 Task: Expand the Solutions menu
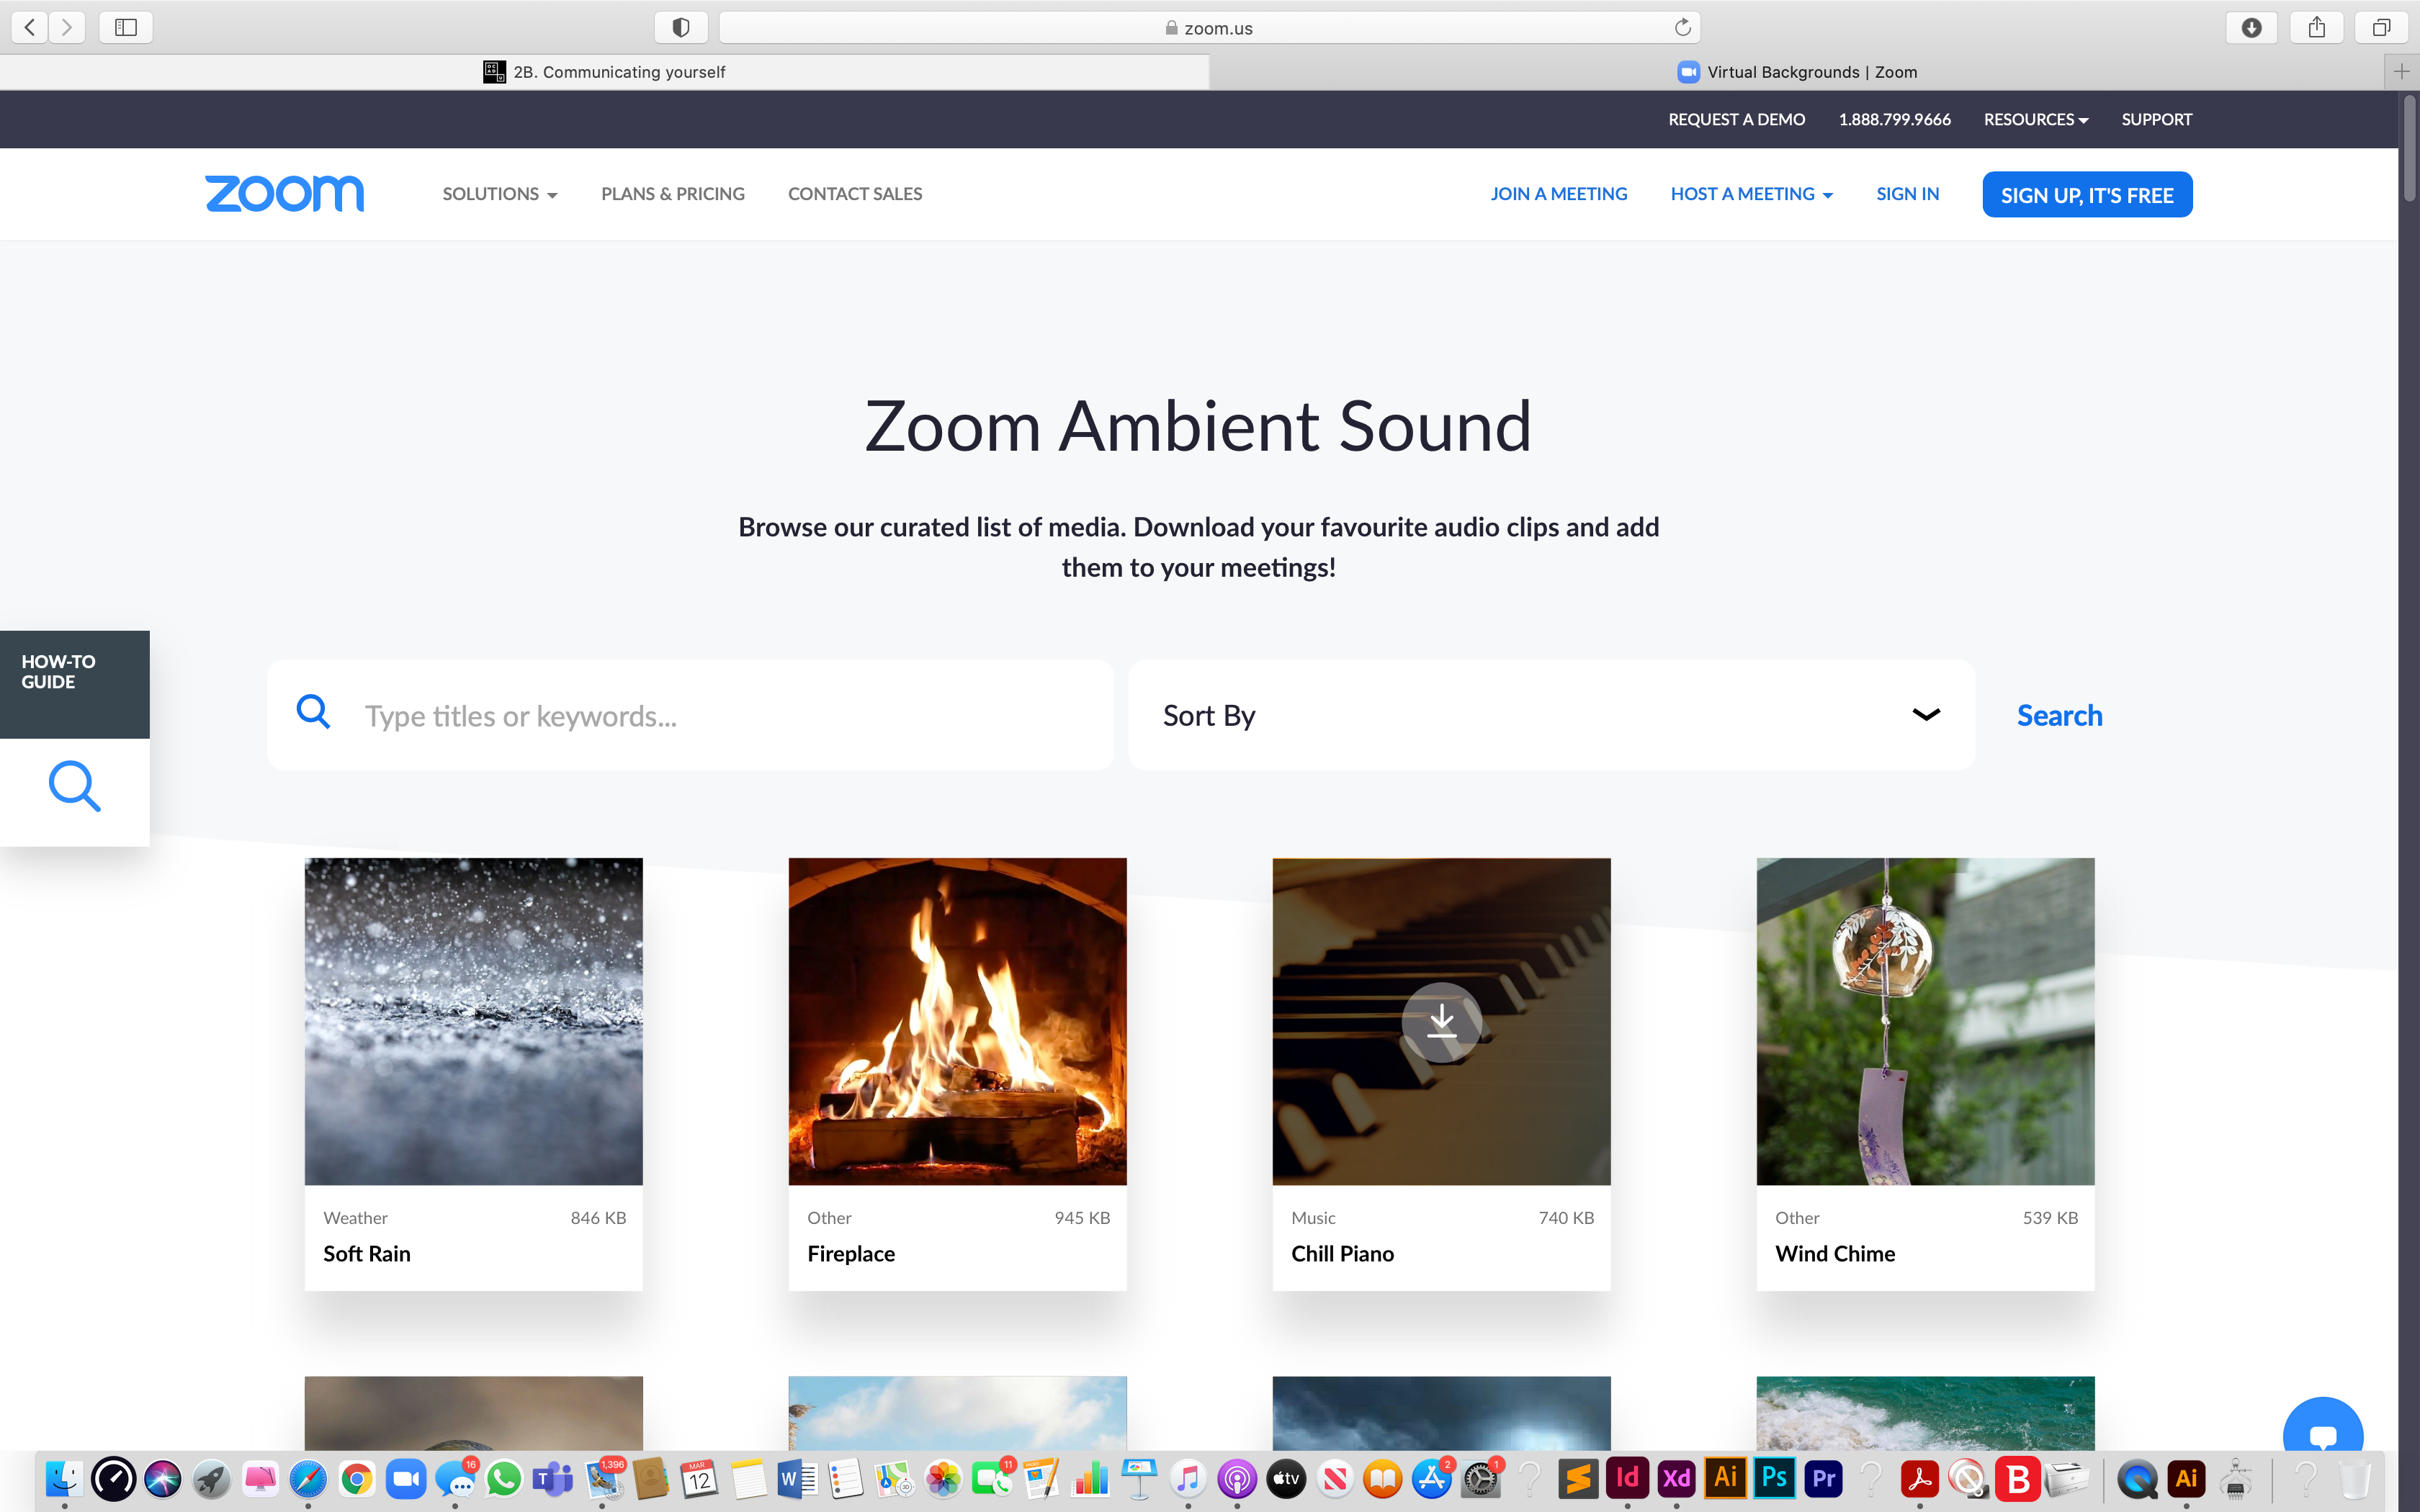pos(499,194)
